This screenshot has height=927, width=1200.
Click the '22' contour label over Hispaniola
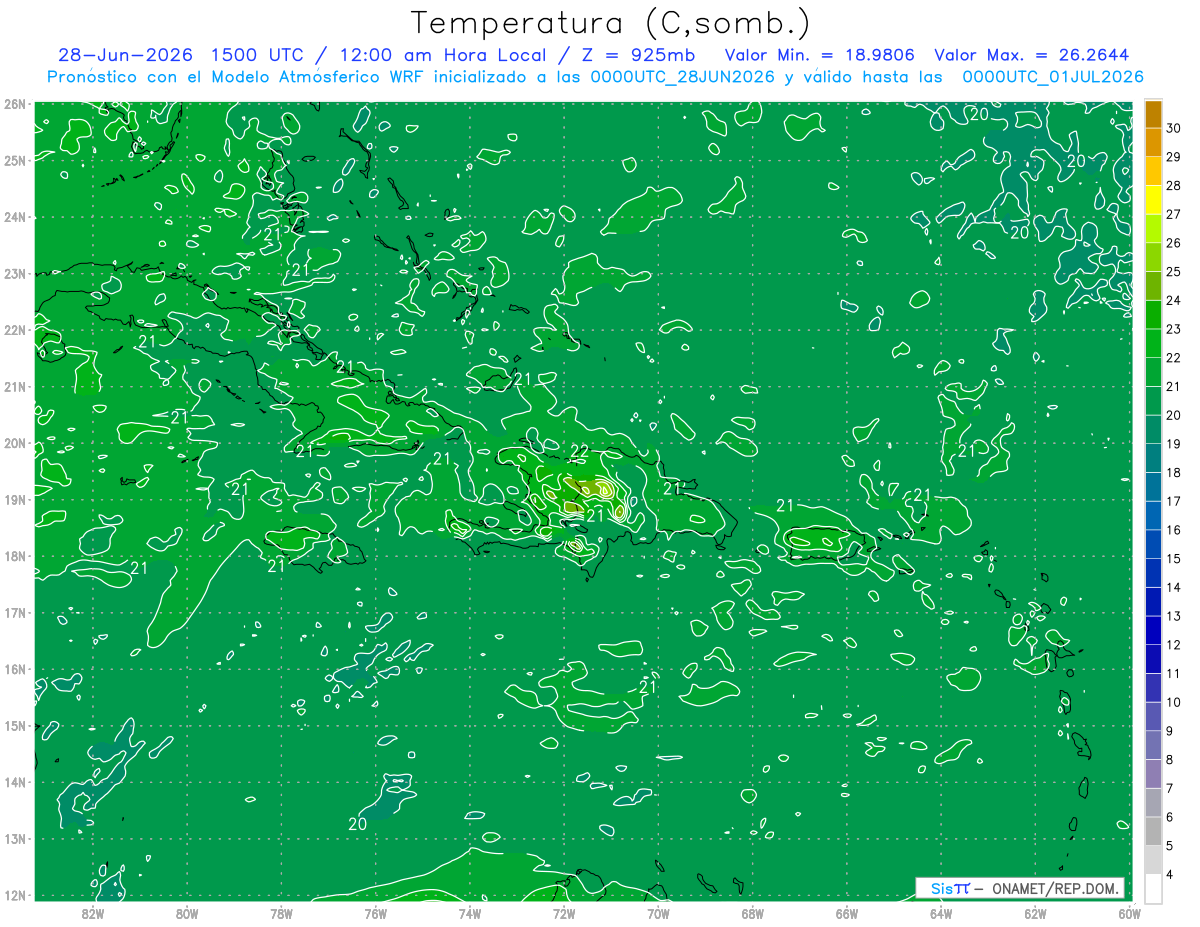(580, 453)
